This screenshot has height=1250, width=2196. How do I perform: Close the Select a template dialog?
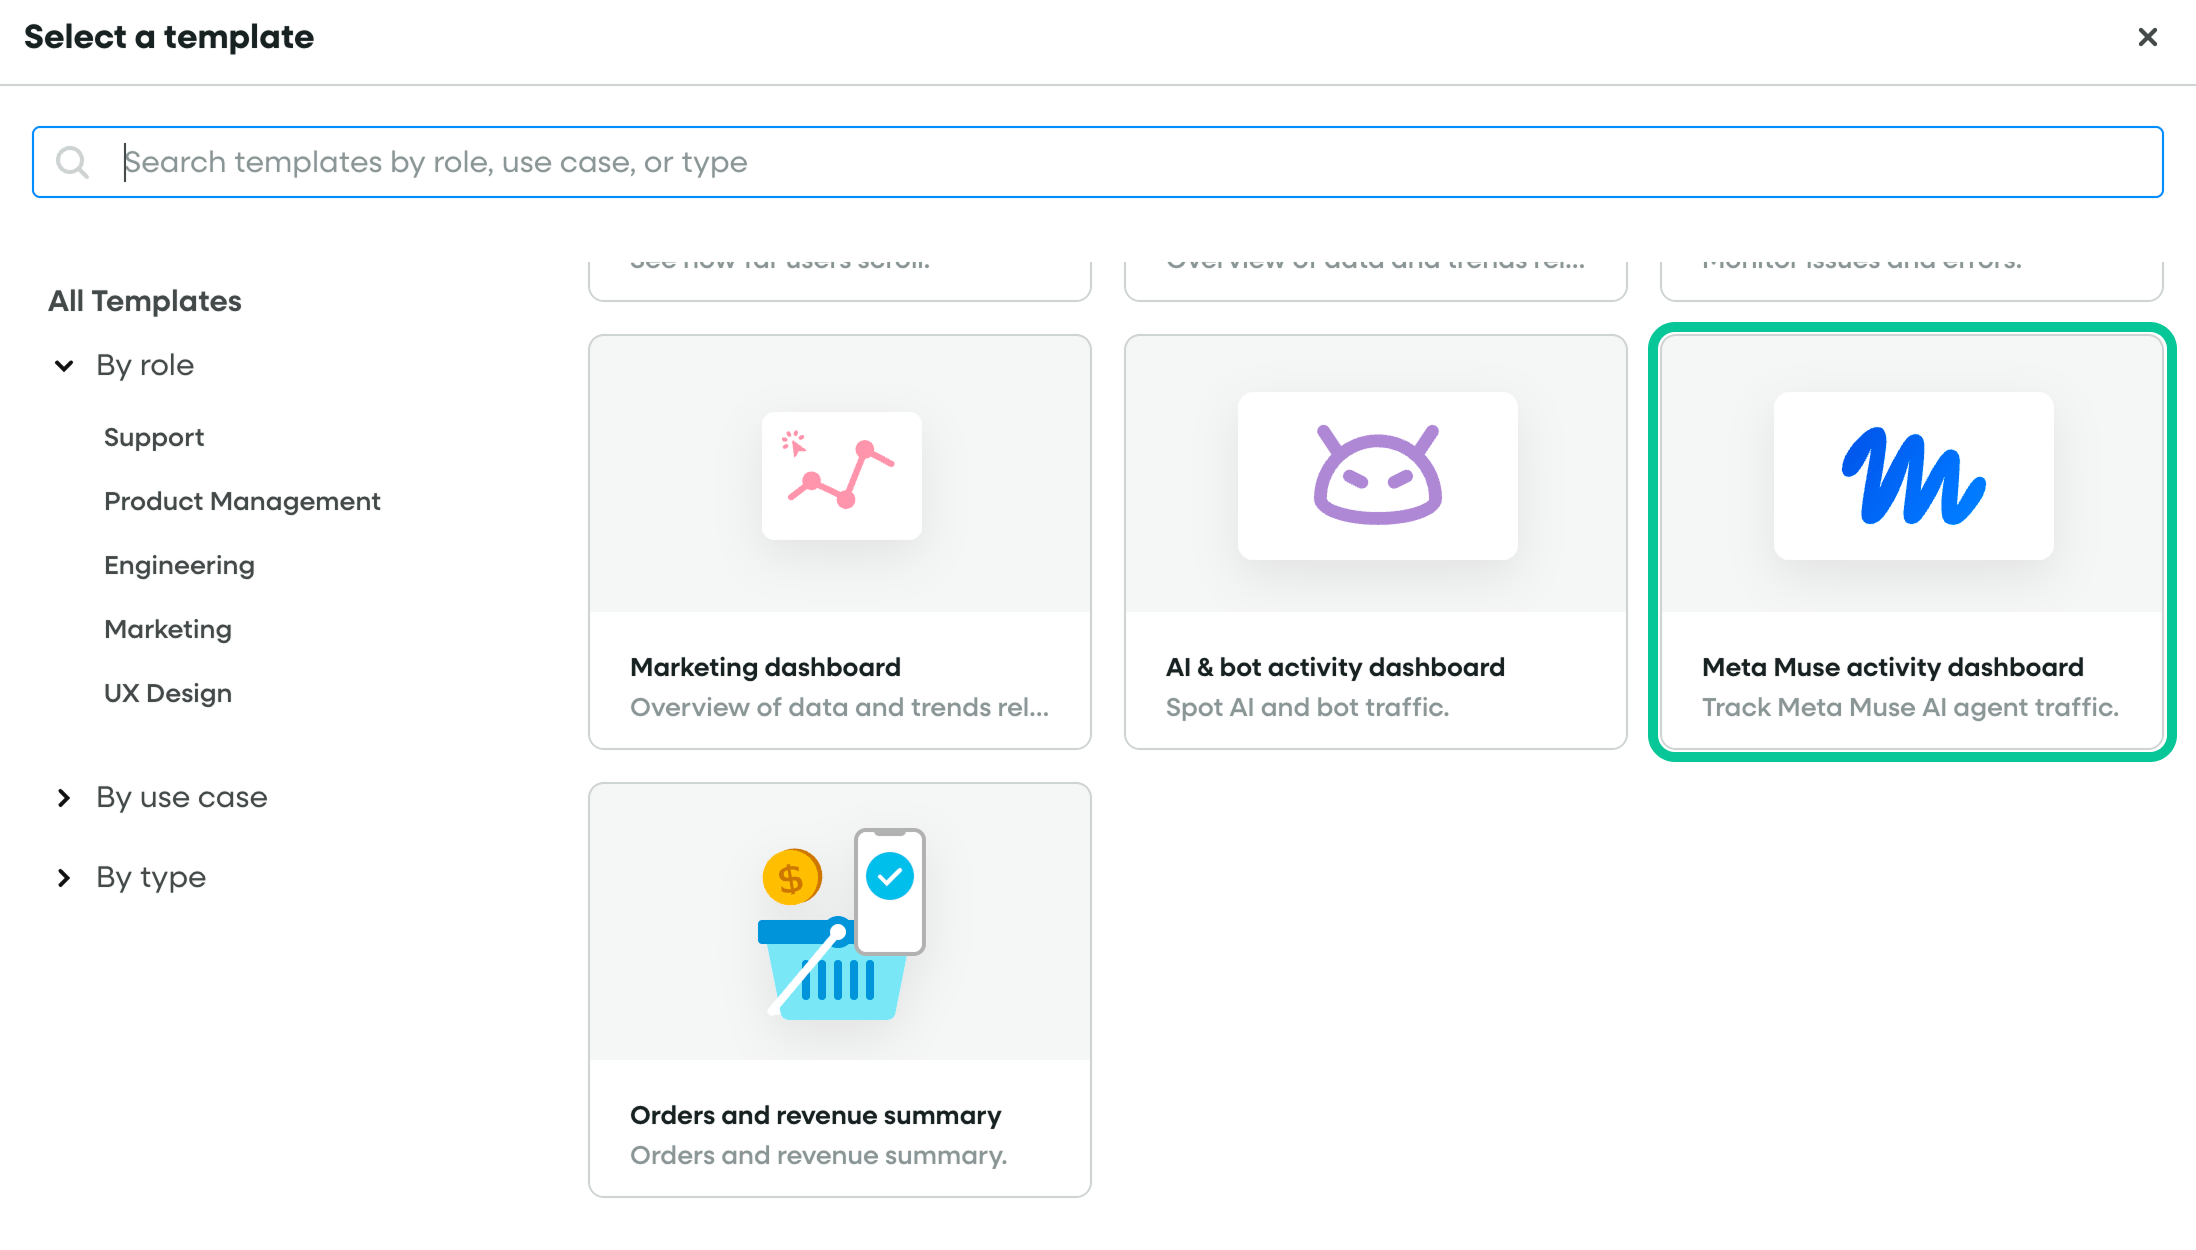[2147, 37]
